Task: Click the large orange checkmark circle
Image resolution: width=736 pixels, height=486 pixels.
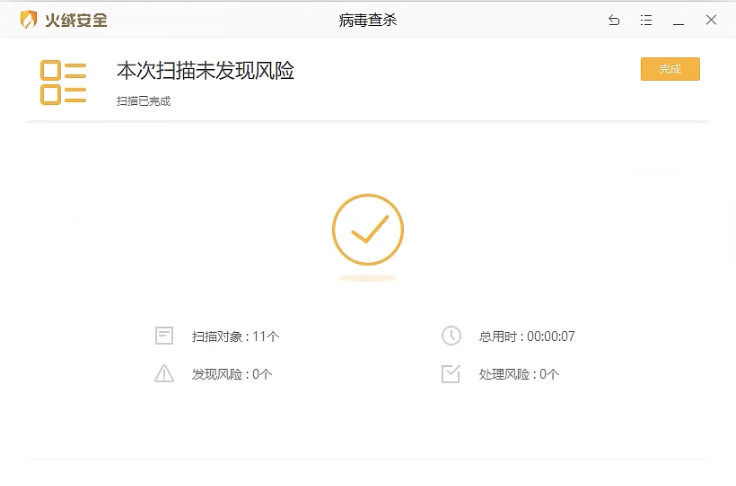Action: coord(368,230)
